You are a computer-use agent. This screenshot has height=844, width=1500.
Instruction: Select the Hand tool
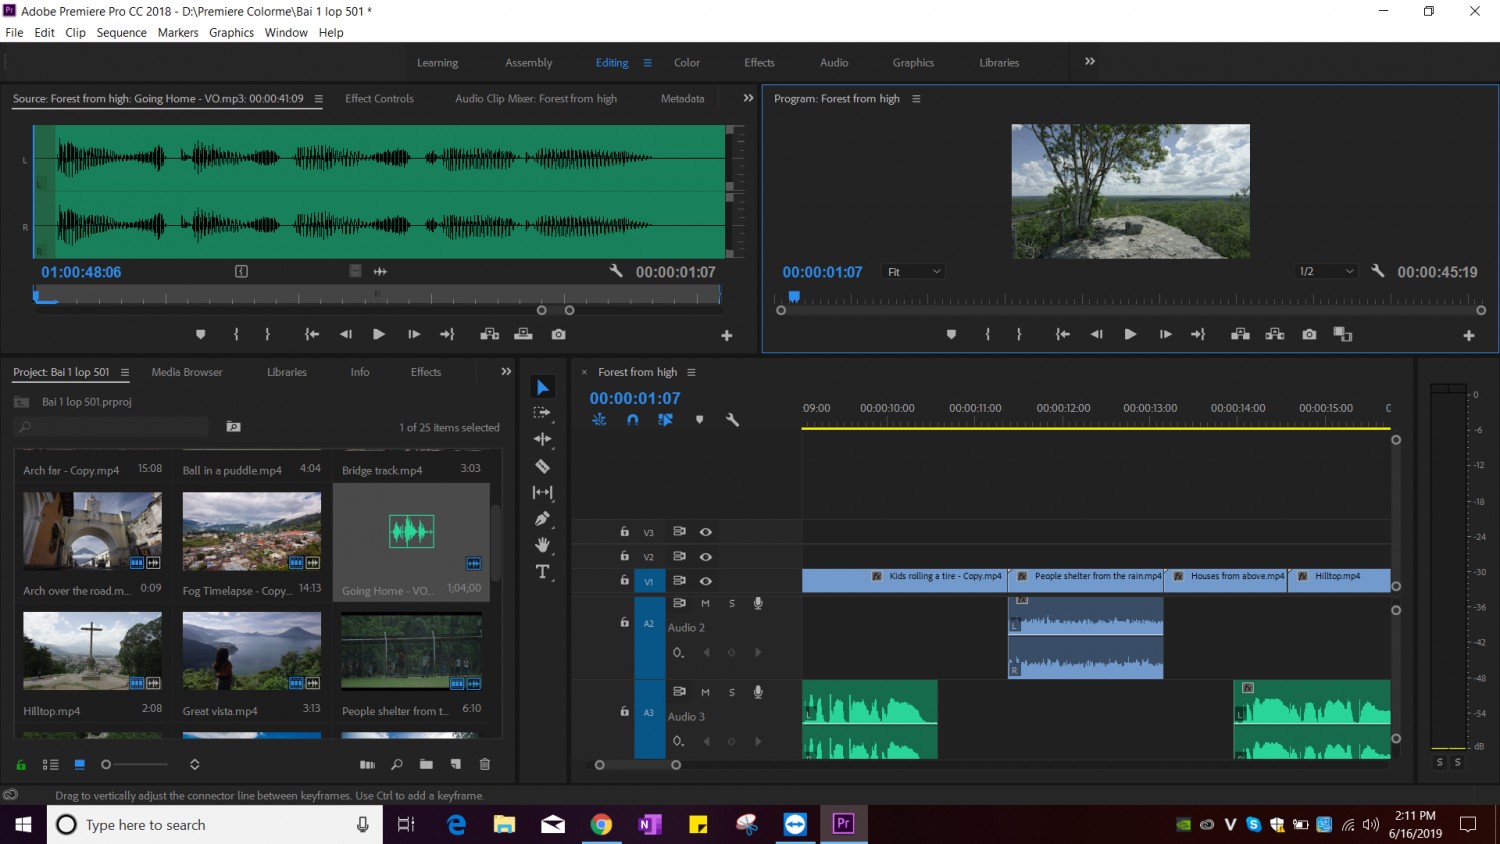(x=542, y=545)
